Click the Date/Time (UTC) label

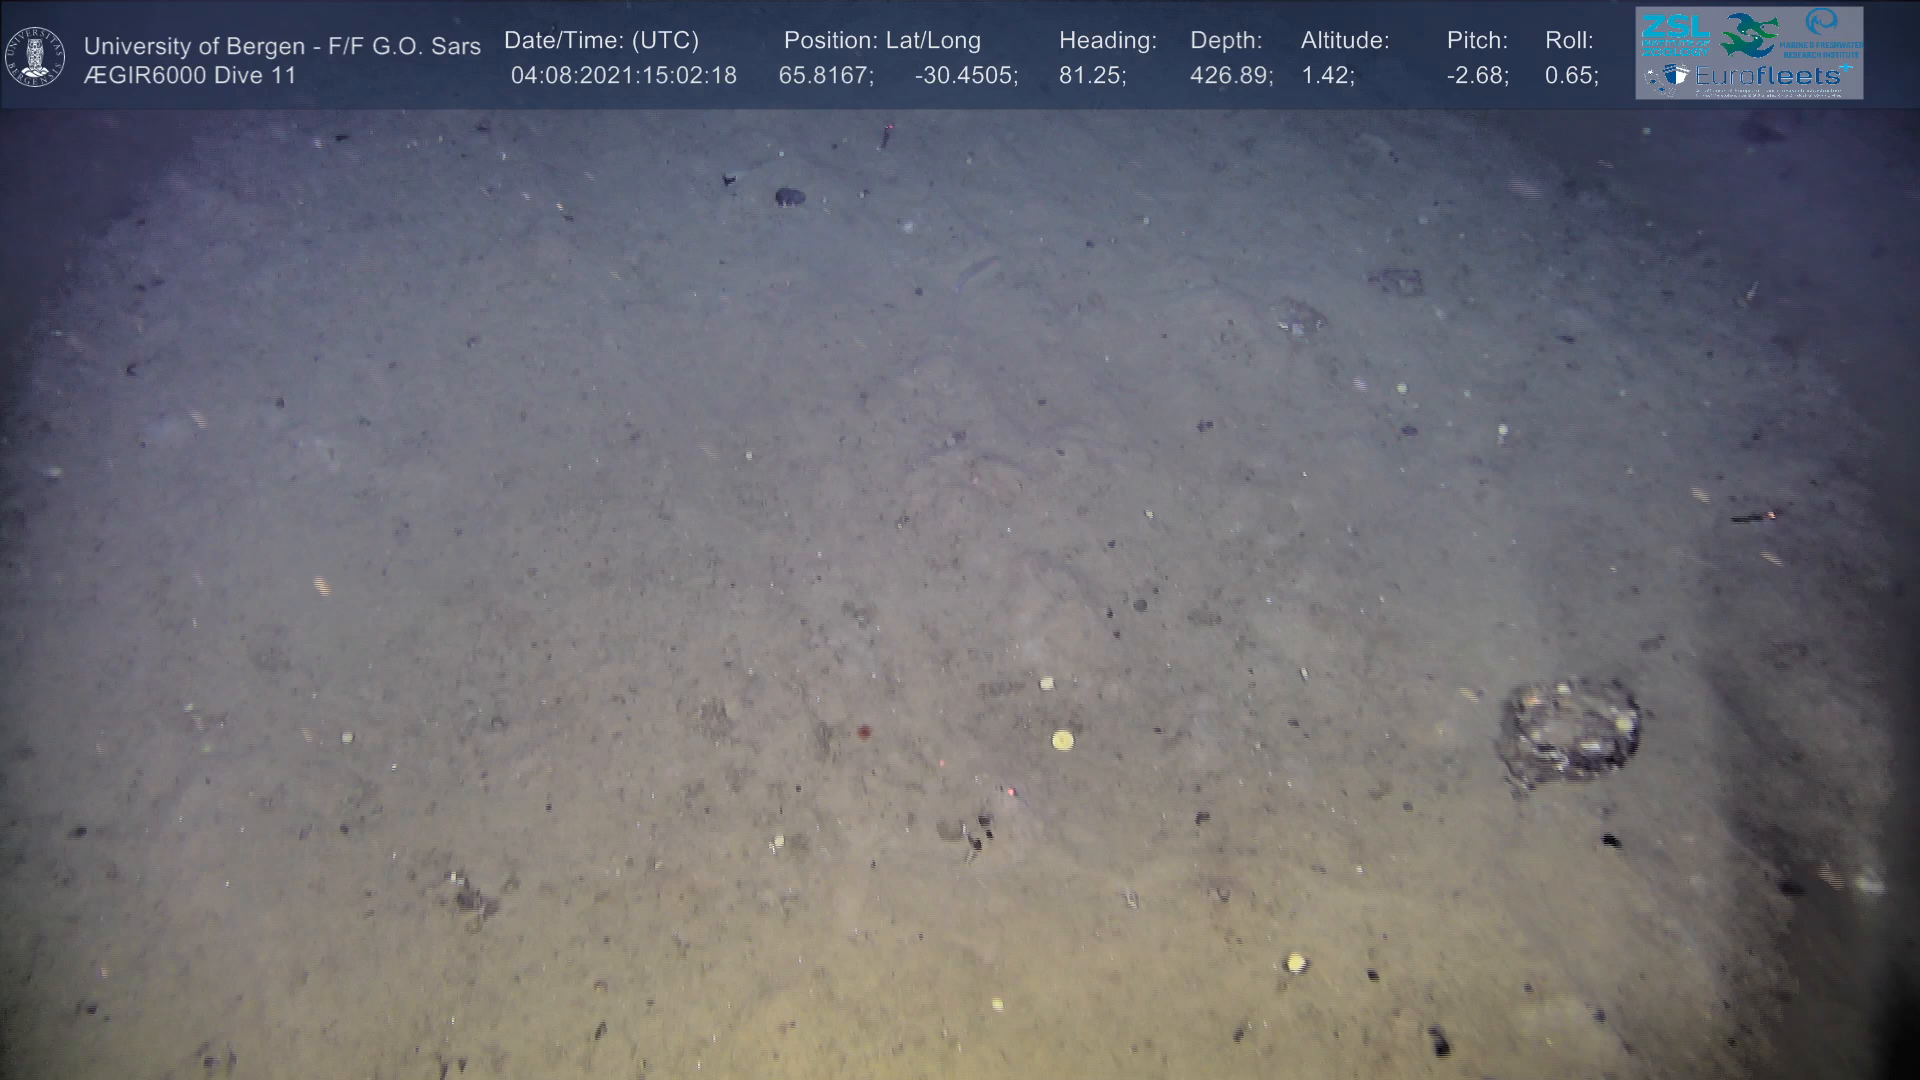coord(601,41)
